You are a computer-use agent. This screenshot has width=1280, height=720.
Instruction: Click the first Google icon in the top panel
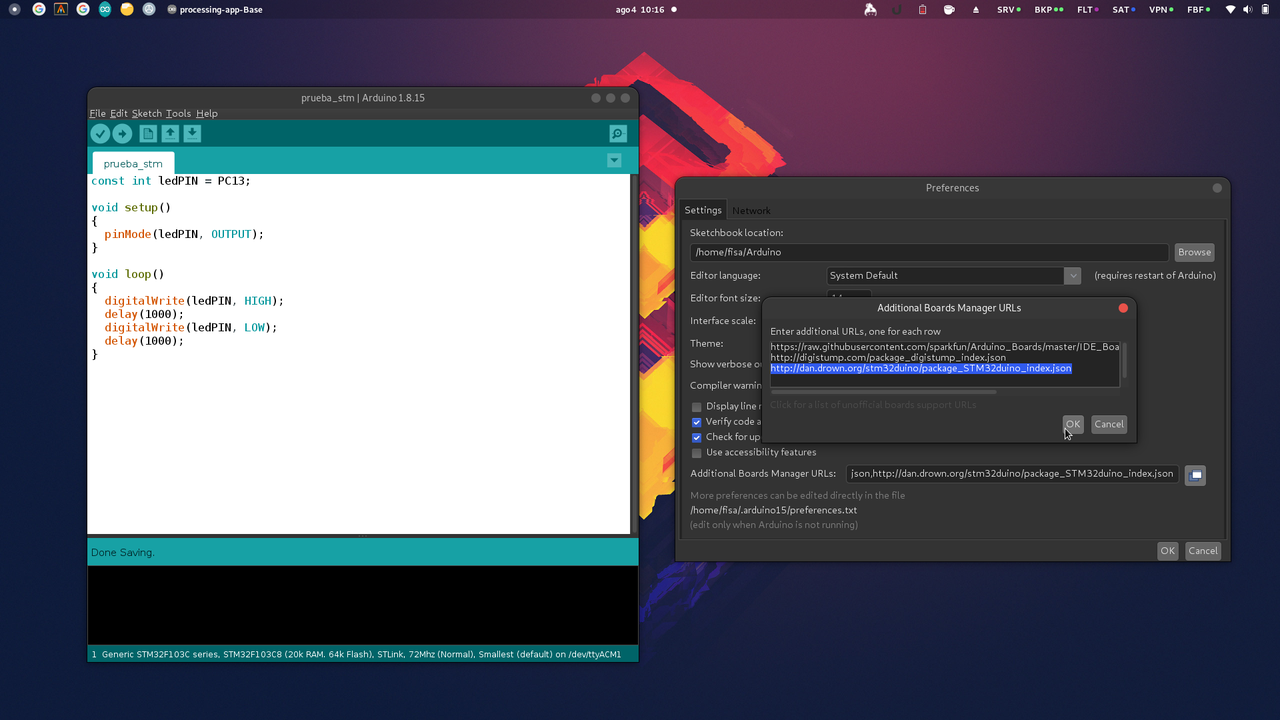point(39,9)
